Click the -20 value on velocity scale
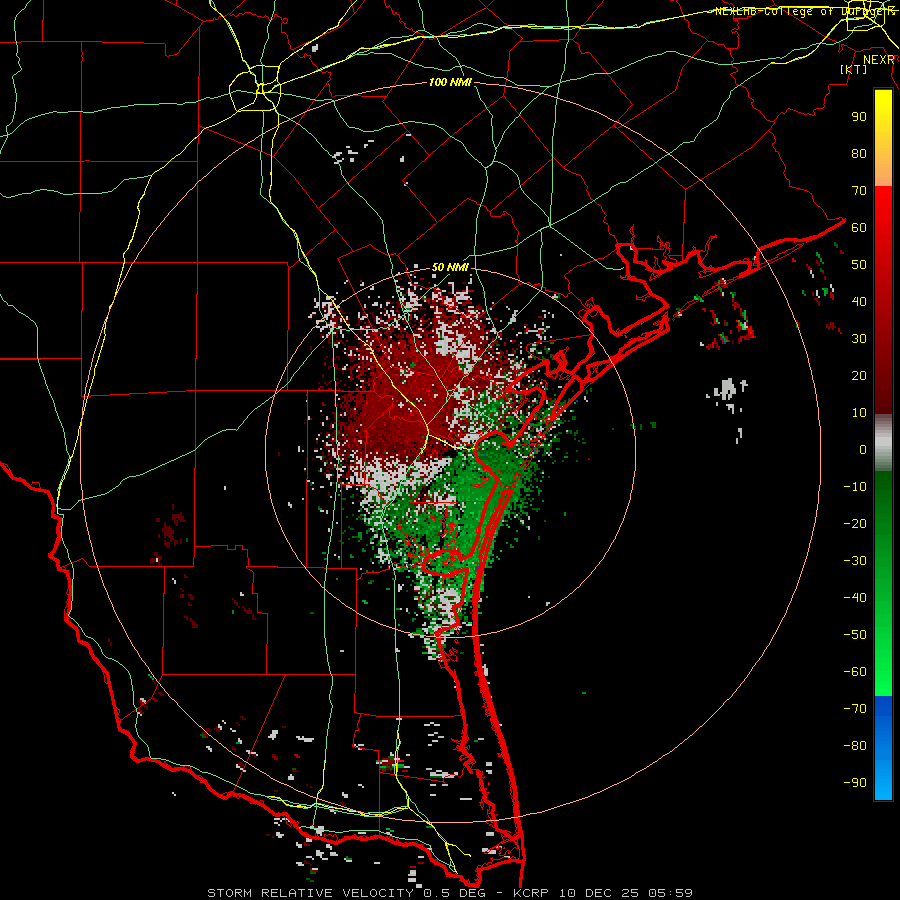The image size is (900, 900). [855, 524]
